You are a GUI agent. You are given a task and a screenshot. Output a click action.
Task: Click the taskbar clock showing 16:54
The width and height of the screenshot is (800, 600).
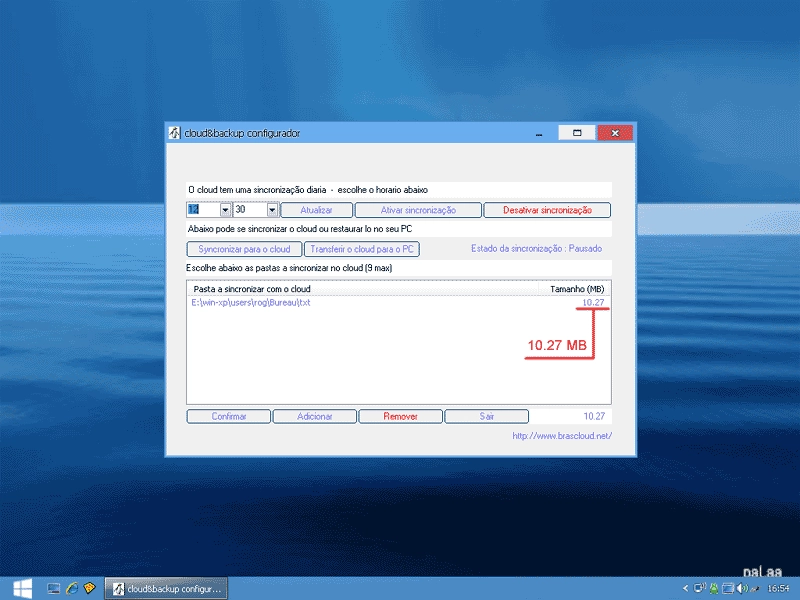point(778,588)
